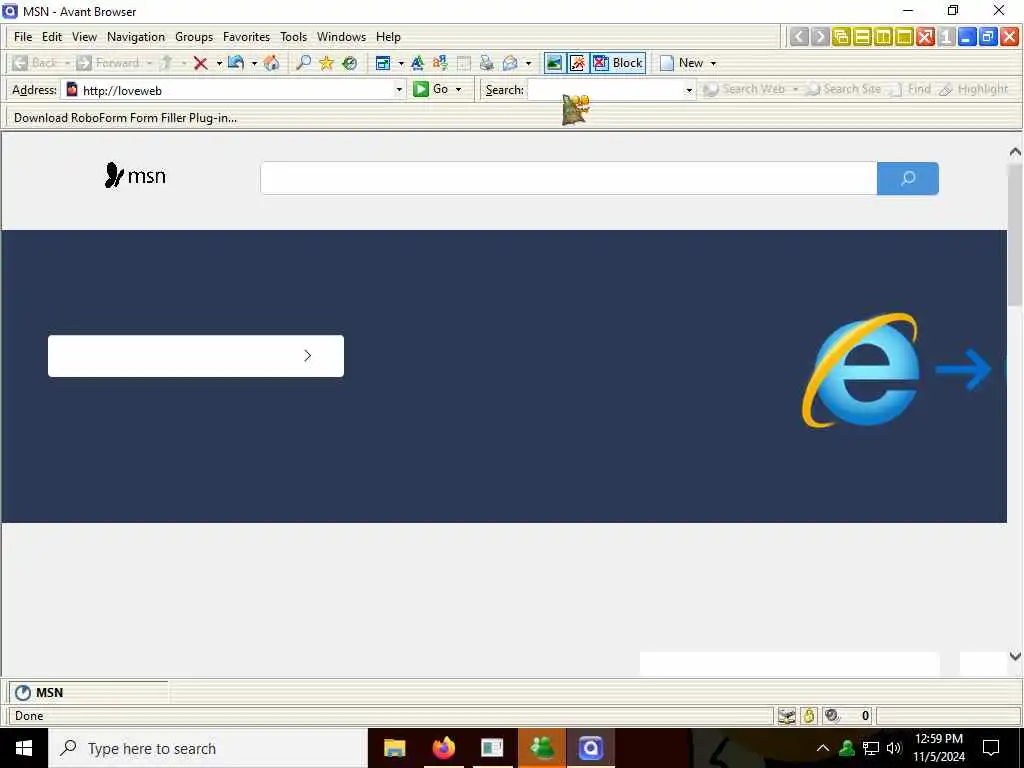Click the Print icon
The height and width of the screenshot is (768, 1024).
487,63
